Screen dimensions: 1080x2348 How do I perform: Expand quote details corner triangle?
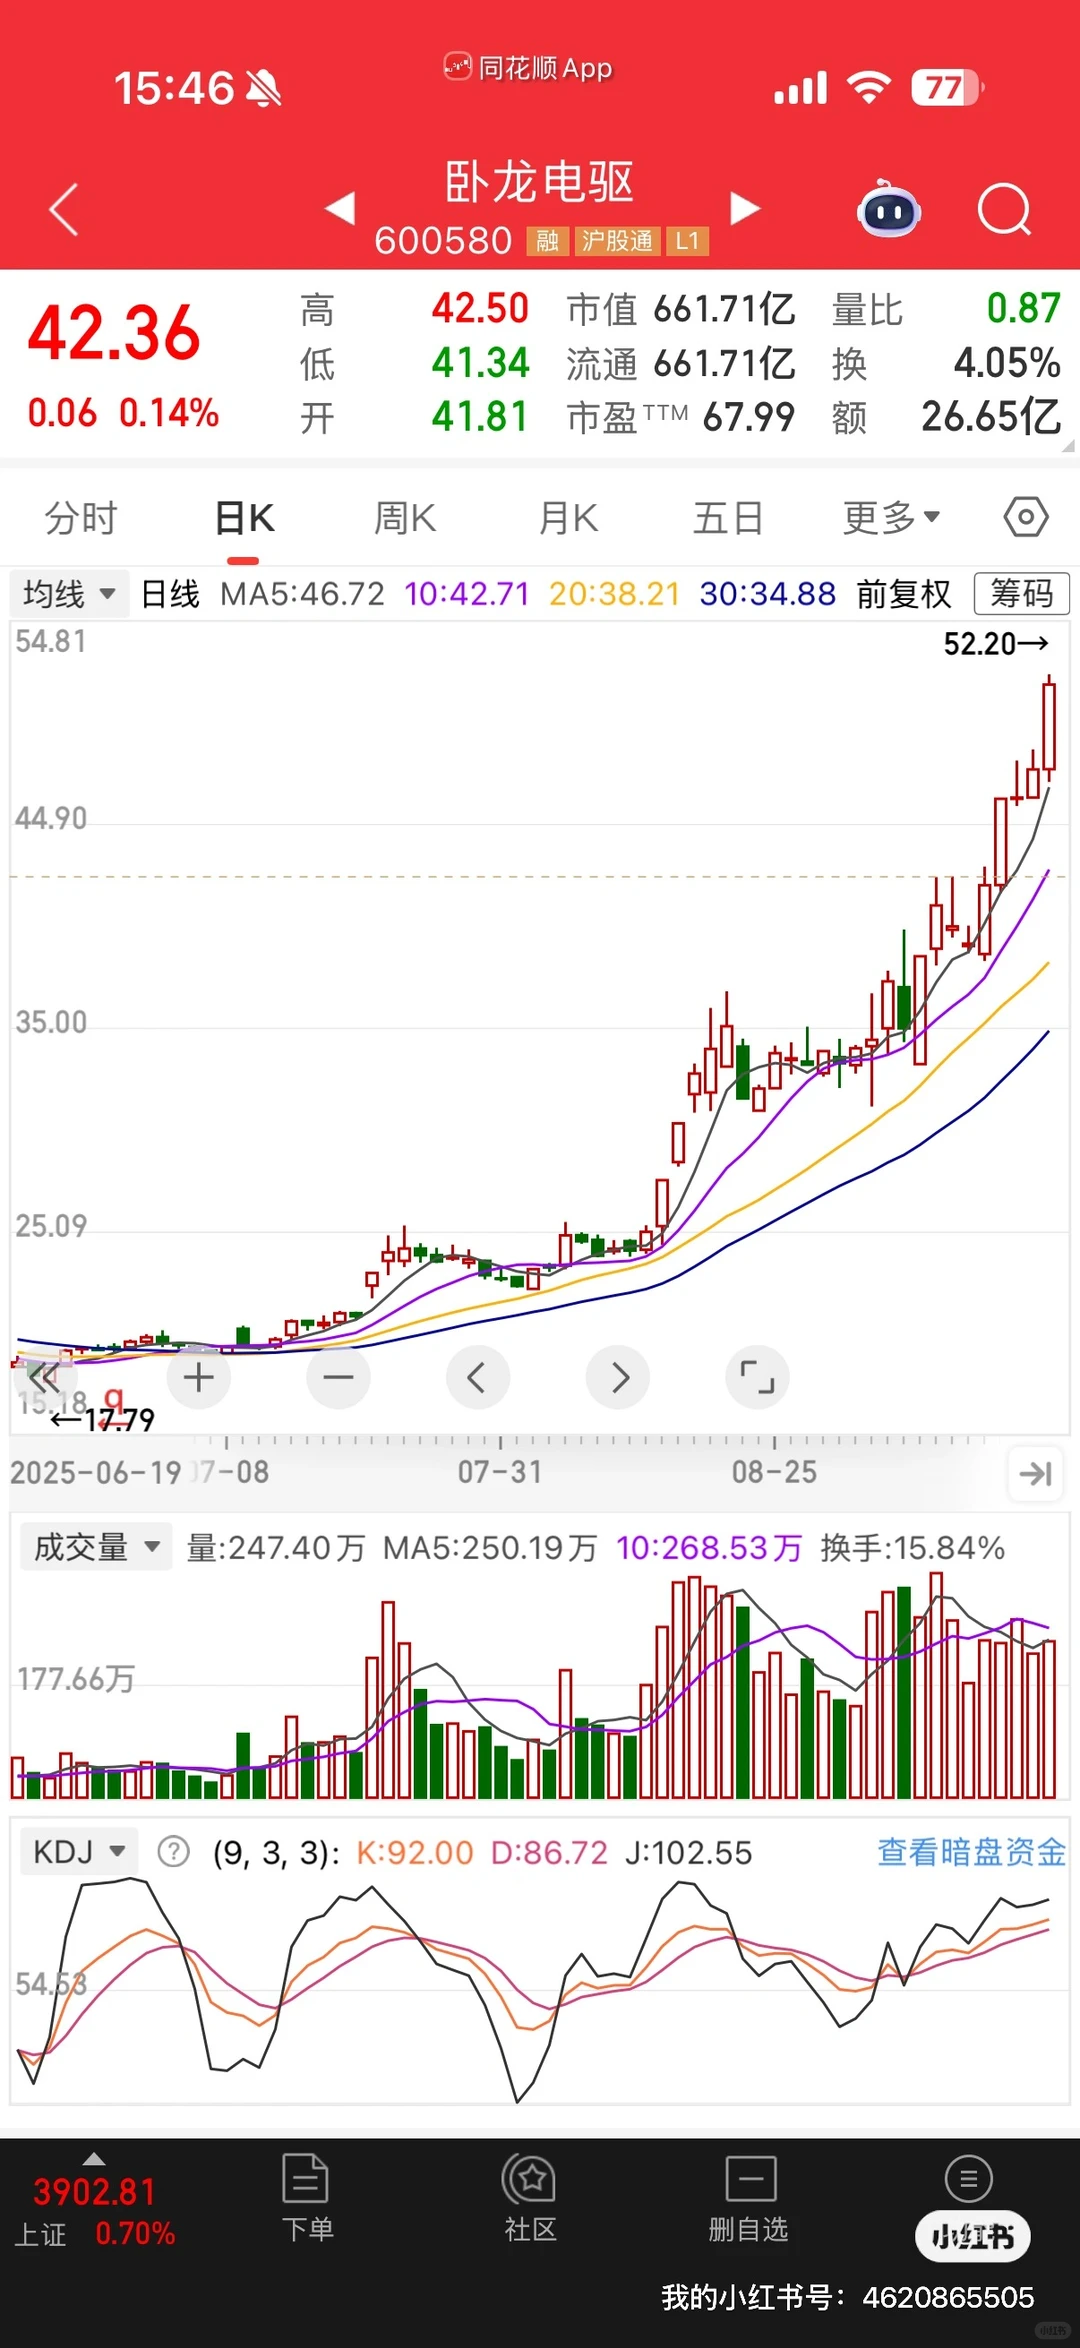[x=1066, y=446]
